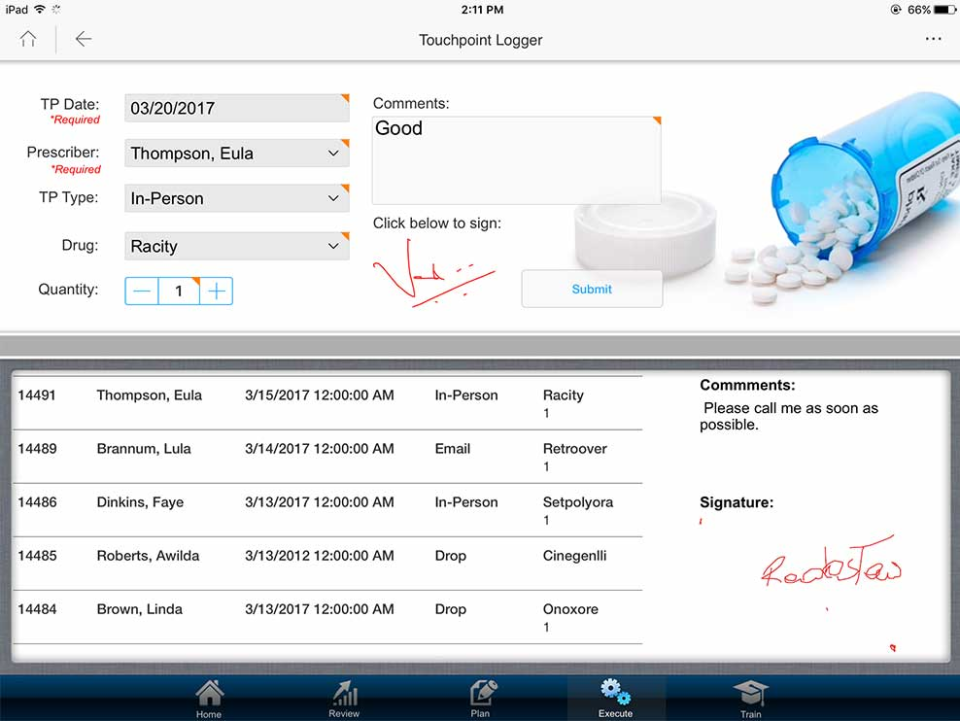Viewport: 960px width, 721px height.
Task: Decrease quantity using the minus control
Action: point(140,290)
